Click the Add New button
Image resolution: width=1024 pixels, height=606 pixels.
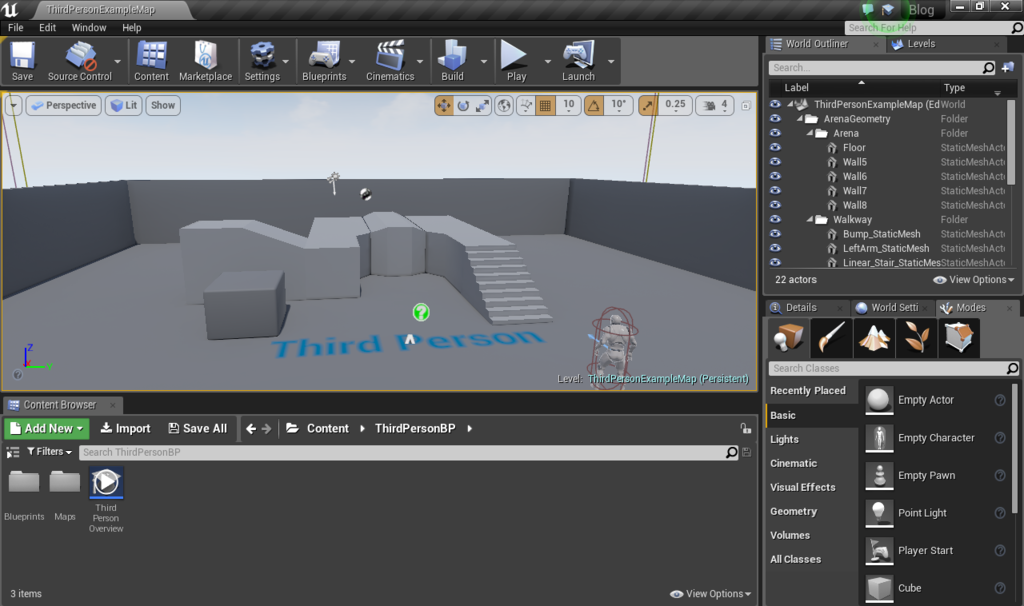pos(47,428)
